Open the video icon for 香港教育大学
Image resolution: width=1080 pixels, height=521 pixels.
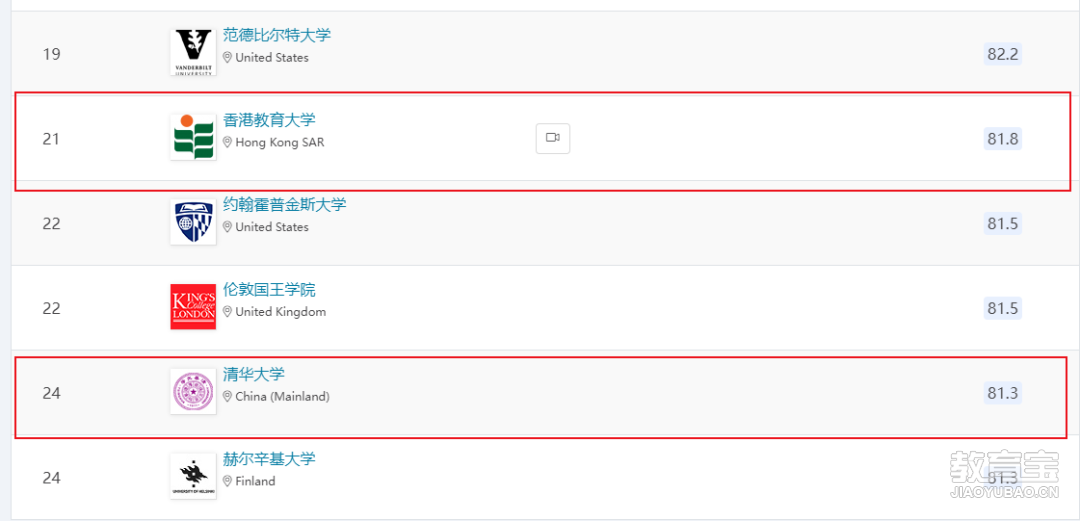coord(552,138)
